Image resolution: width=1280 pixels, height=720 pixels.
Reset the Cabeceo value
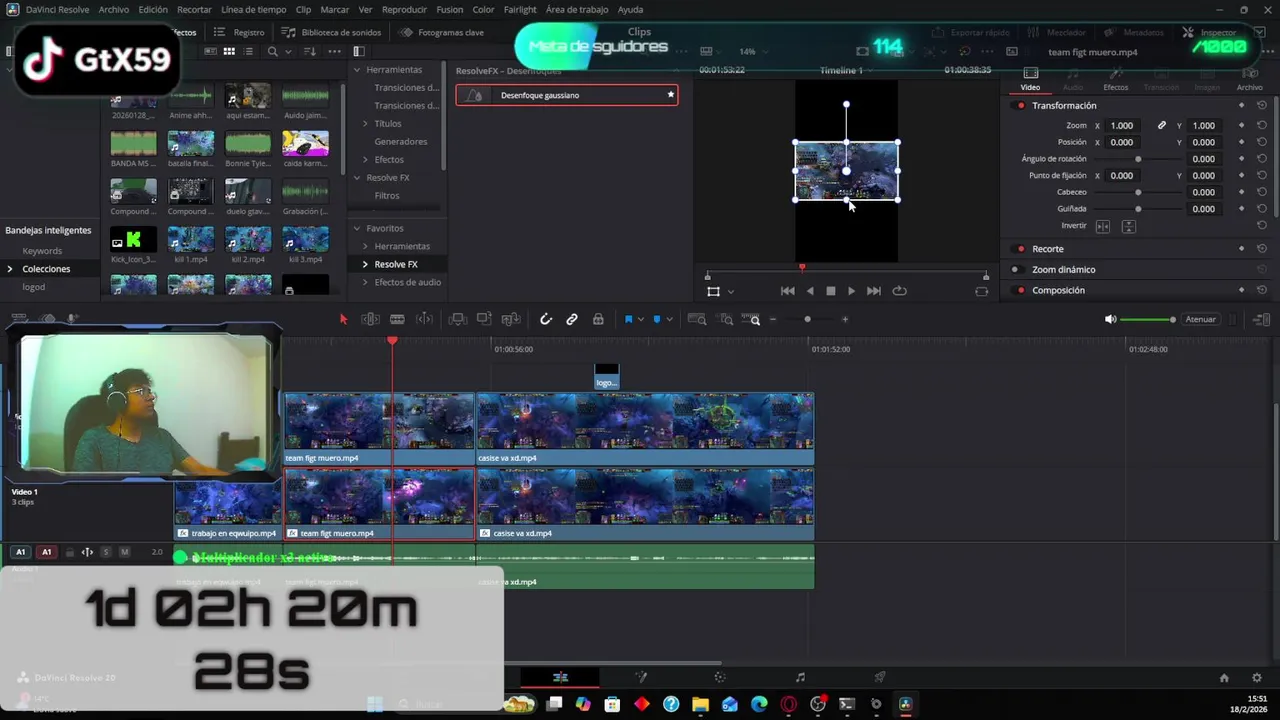click(1262, 192)
